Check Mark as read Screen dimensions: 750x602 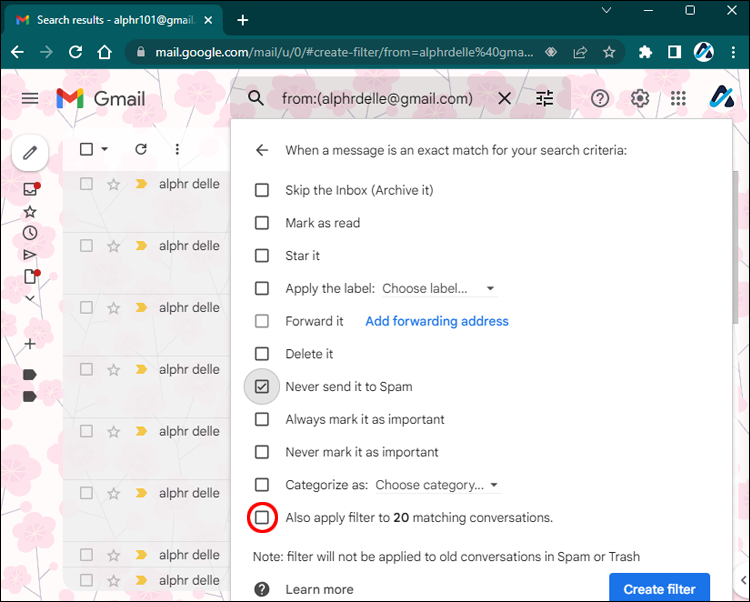coord(262,223)
